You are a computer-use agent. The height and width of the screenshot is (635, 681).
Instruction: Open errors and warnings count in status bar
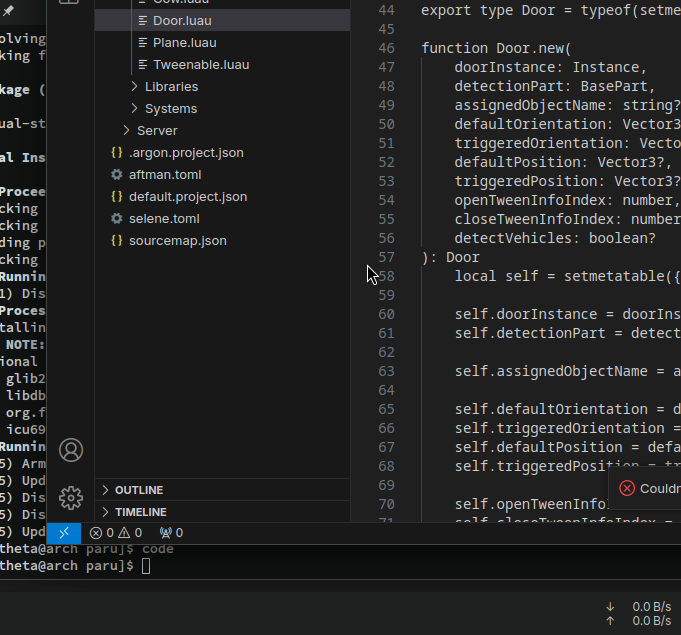(116, 533)
